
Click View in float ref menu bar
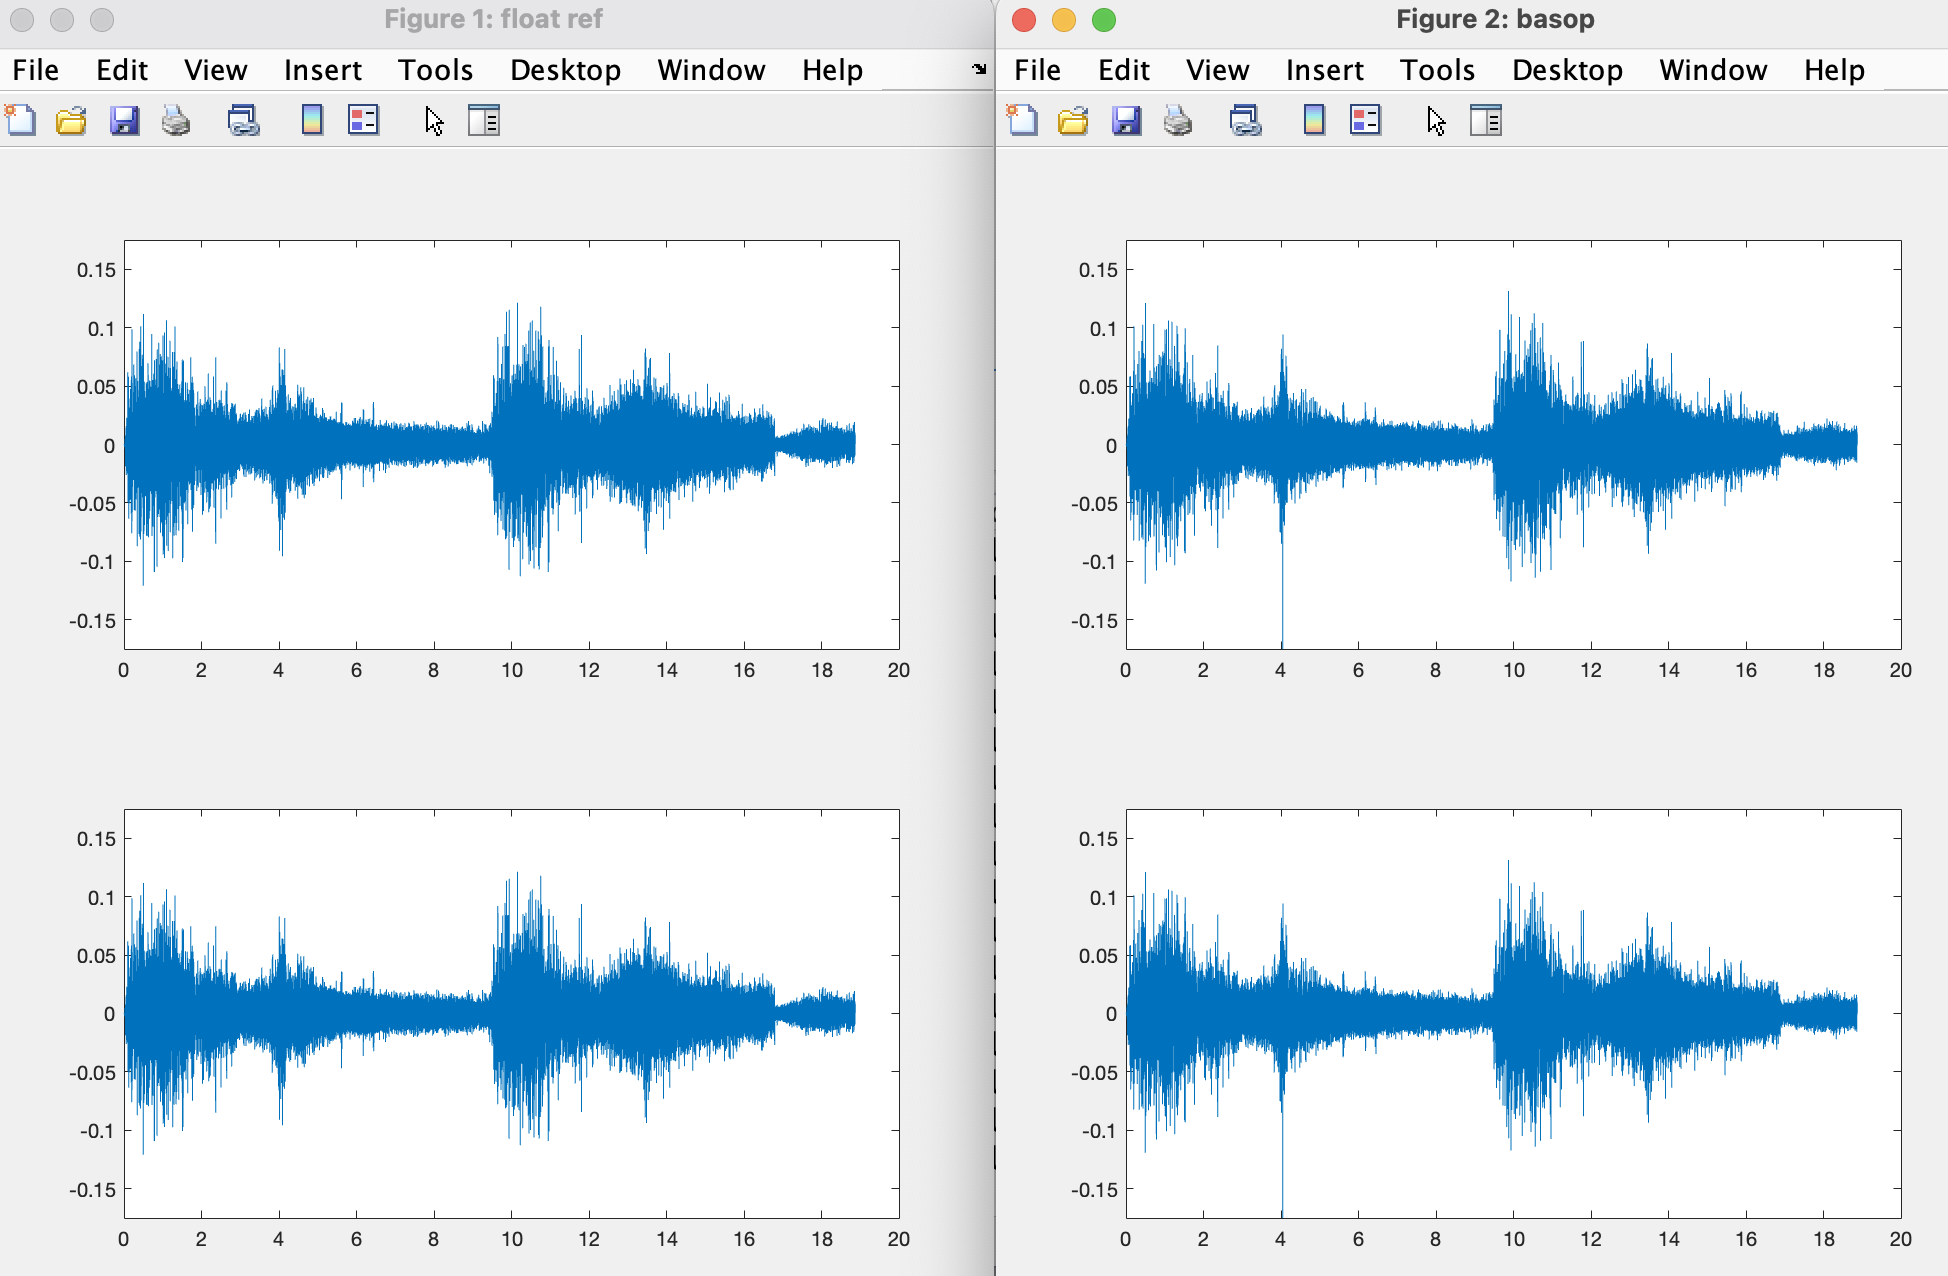(215, 70)
